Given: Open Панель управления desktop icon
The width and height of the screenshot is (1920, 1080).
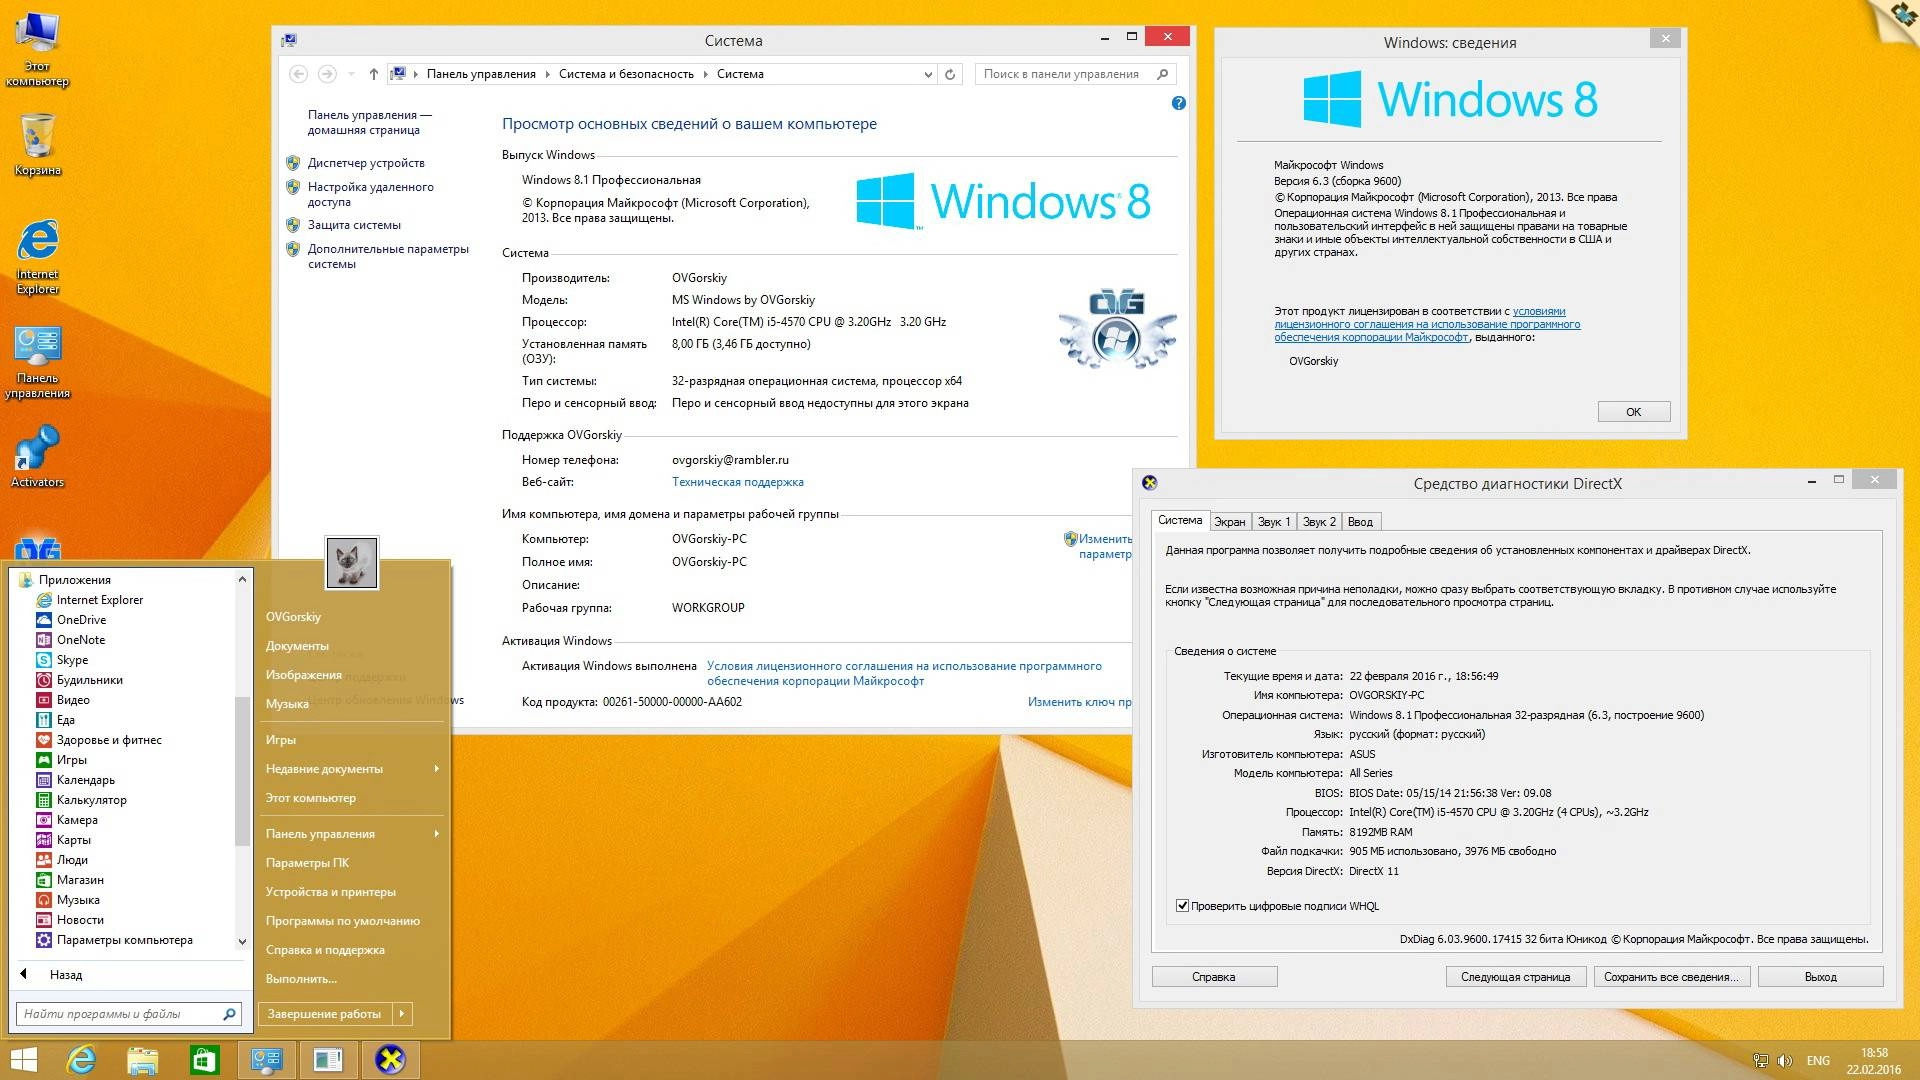Looking at the screenshot, I should tap(37, 362).
